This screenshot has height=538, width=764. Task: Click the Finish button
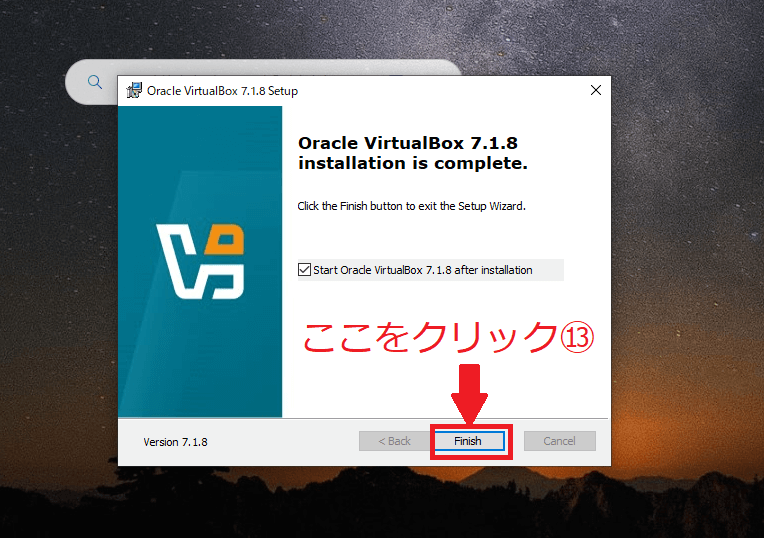pos(469,441)
